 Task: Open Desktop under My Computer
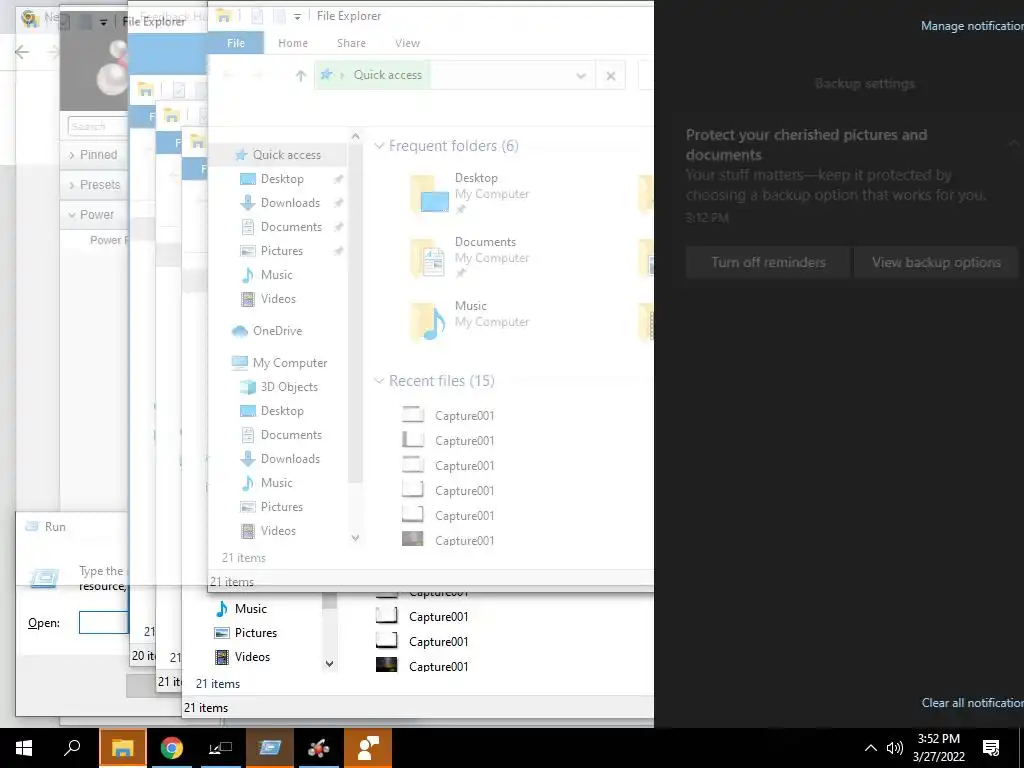(x=281, y=411)
